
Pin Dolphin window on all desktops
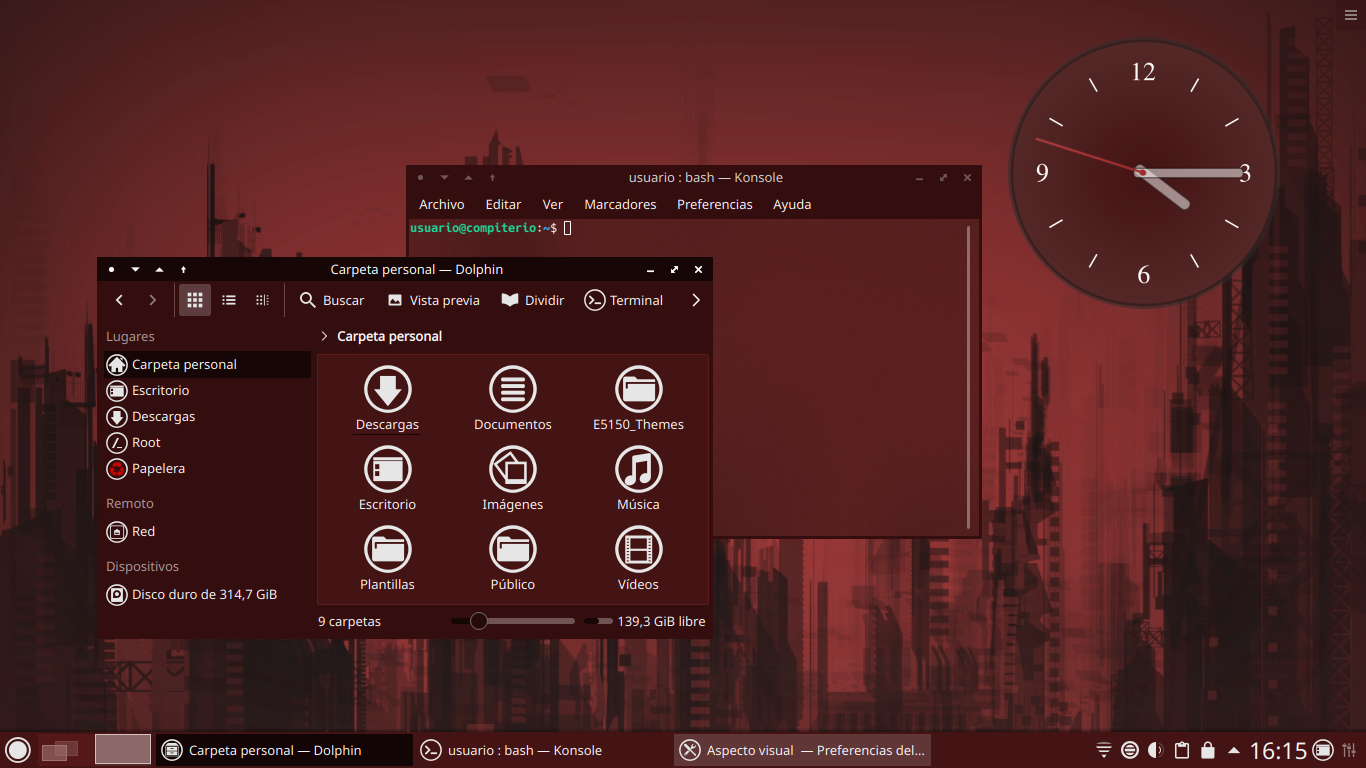[x=183, y=269]
